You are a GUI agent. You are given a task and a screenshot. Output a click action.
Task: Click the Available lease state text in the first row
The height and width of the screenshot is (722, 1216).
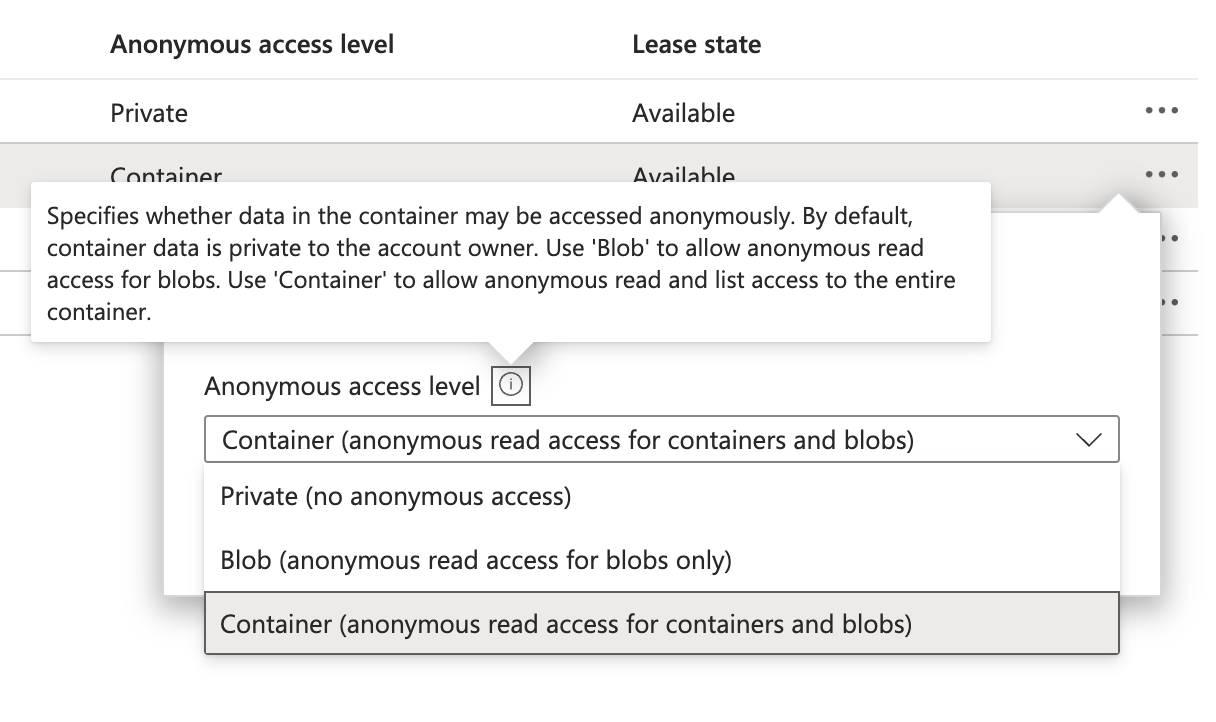click(684, 113)
